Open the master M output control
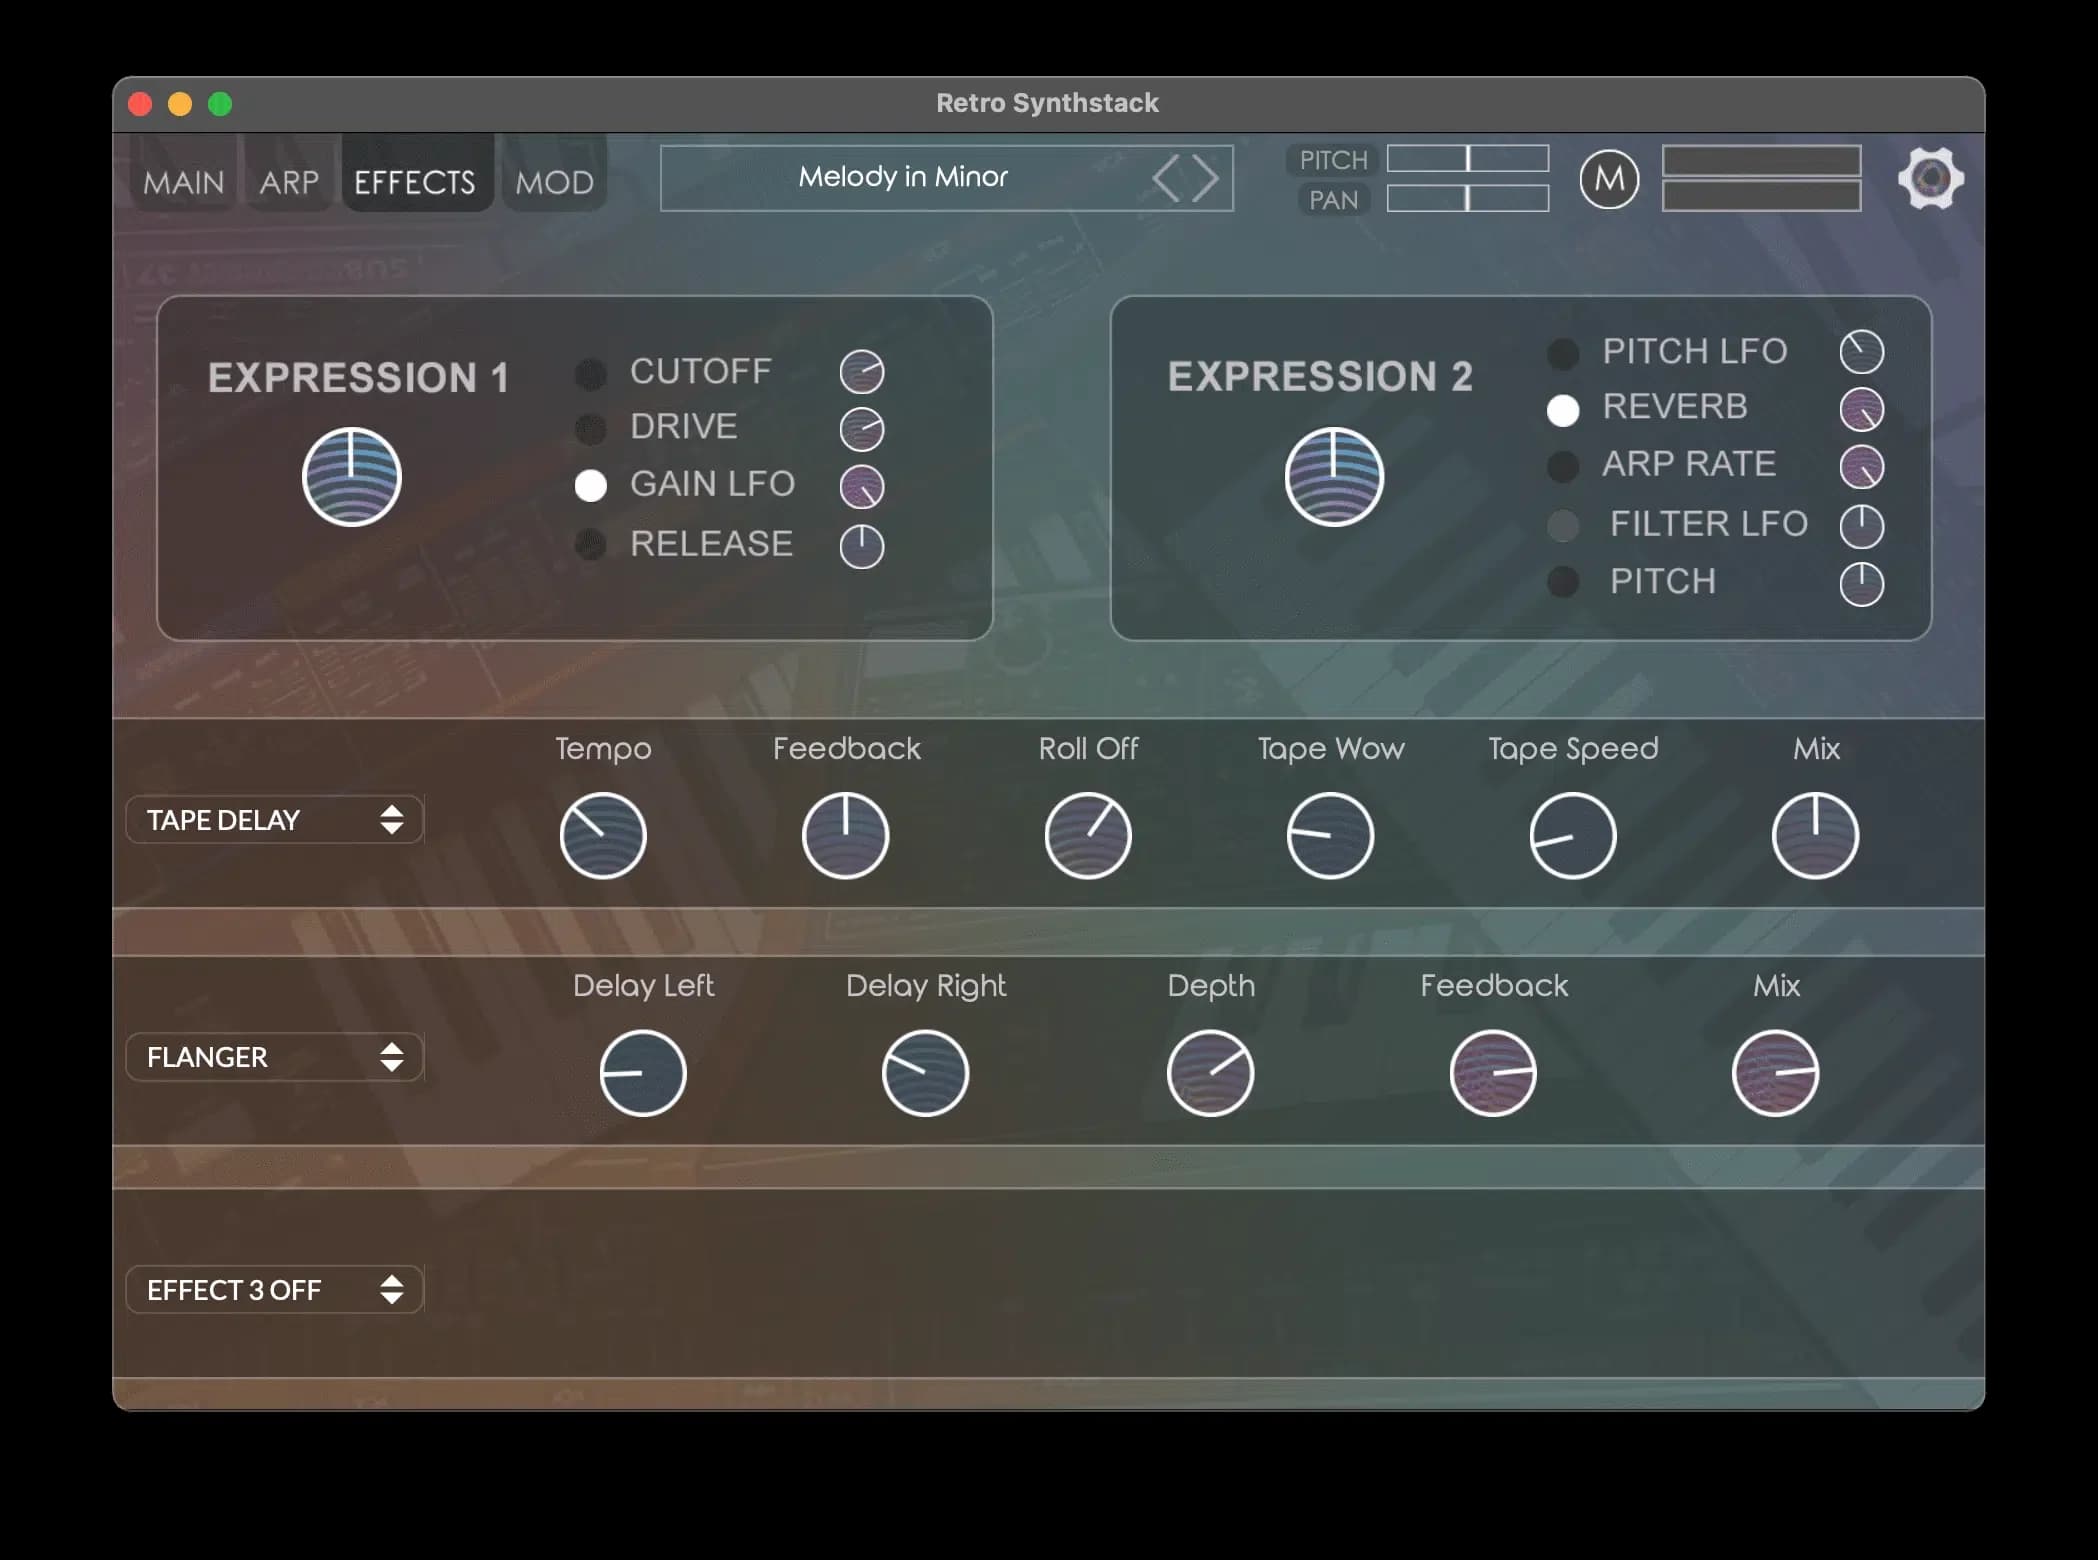The height and width of the screenshot is (1560, 2098). click(1610, 178)
